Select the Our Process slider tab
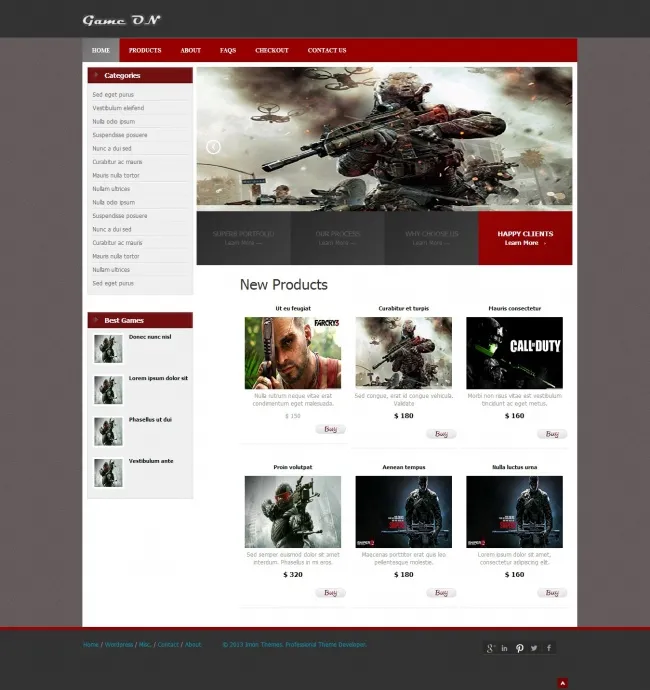650x690 pixels. pyautogui.click(x=338, y=238)
